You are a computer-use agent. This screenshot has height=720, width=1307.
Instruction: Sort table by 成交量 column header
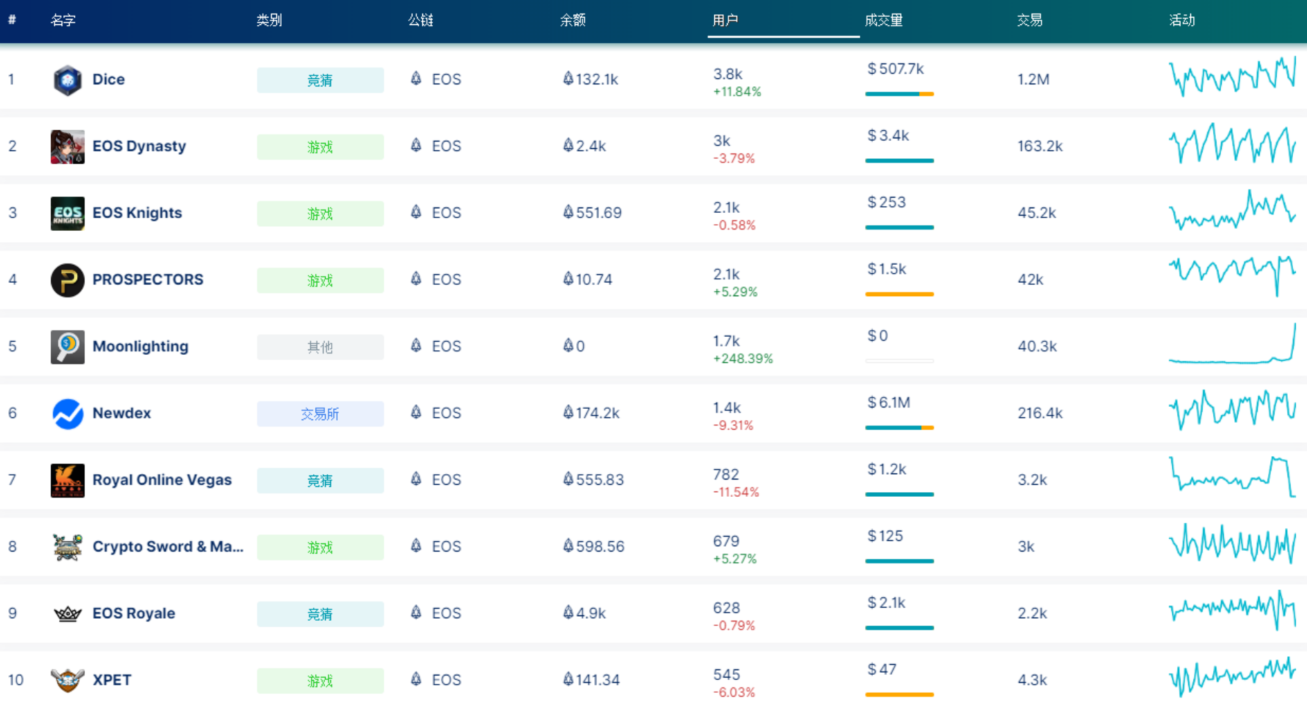click(x=884, y=20)
